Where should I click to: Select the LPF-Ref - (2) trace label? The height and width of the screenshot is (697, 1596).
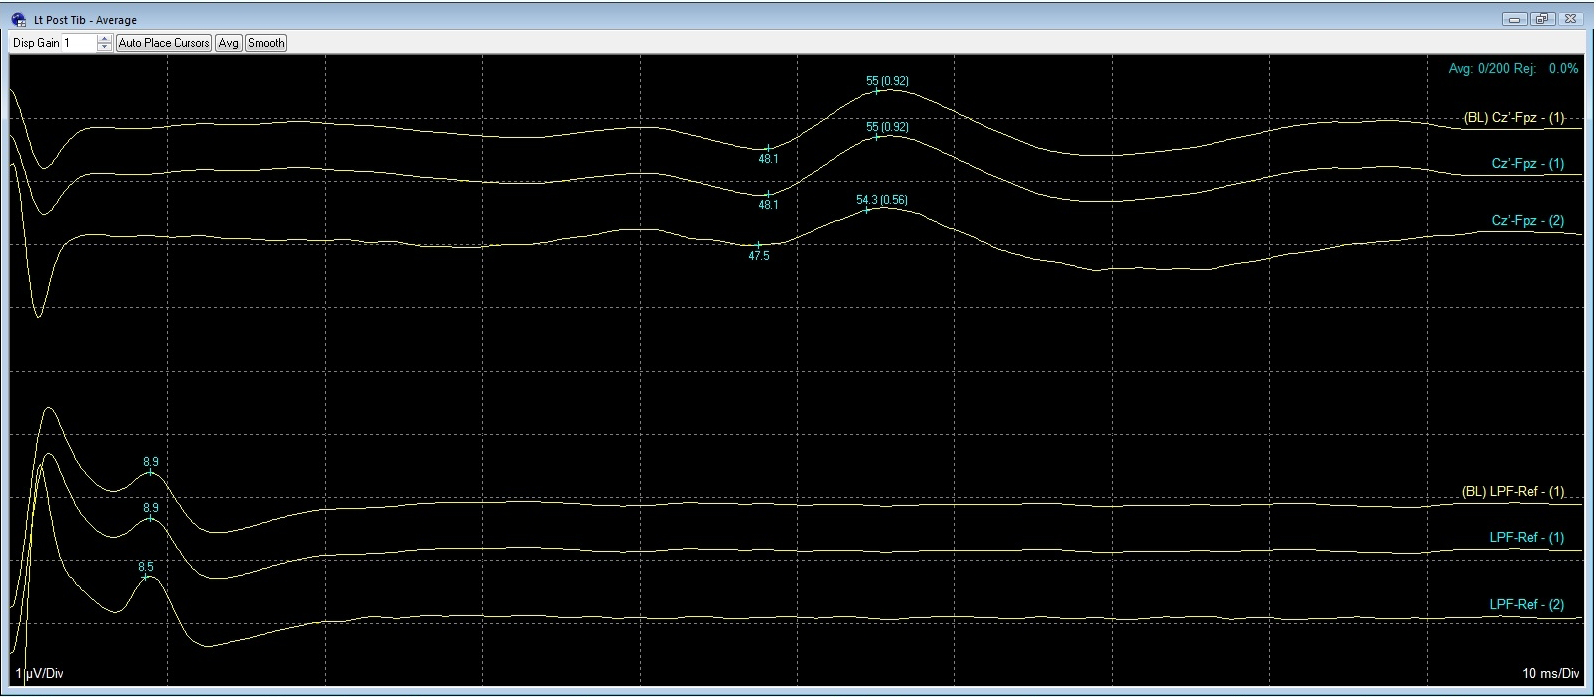[1526, 605]
